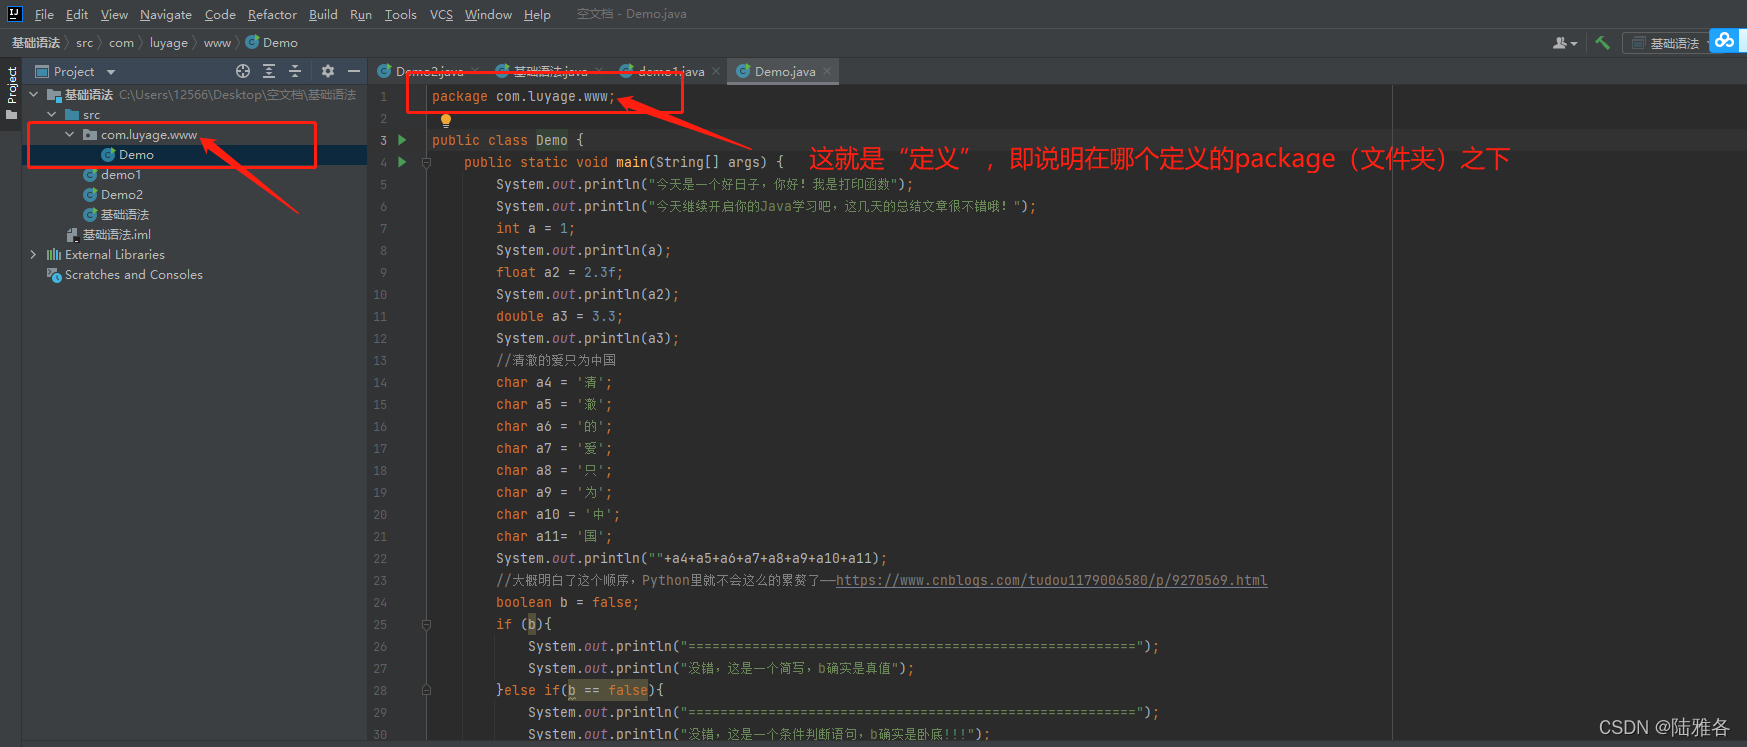
Task: Fold the if (b) block in gutter
Action: 426,624
